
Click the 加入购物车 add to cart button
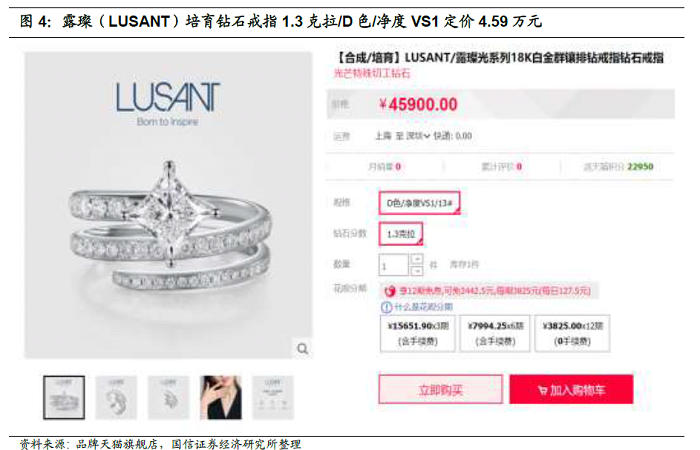571,390
